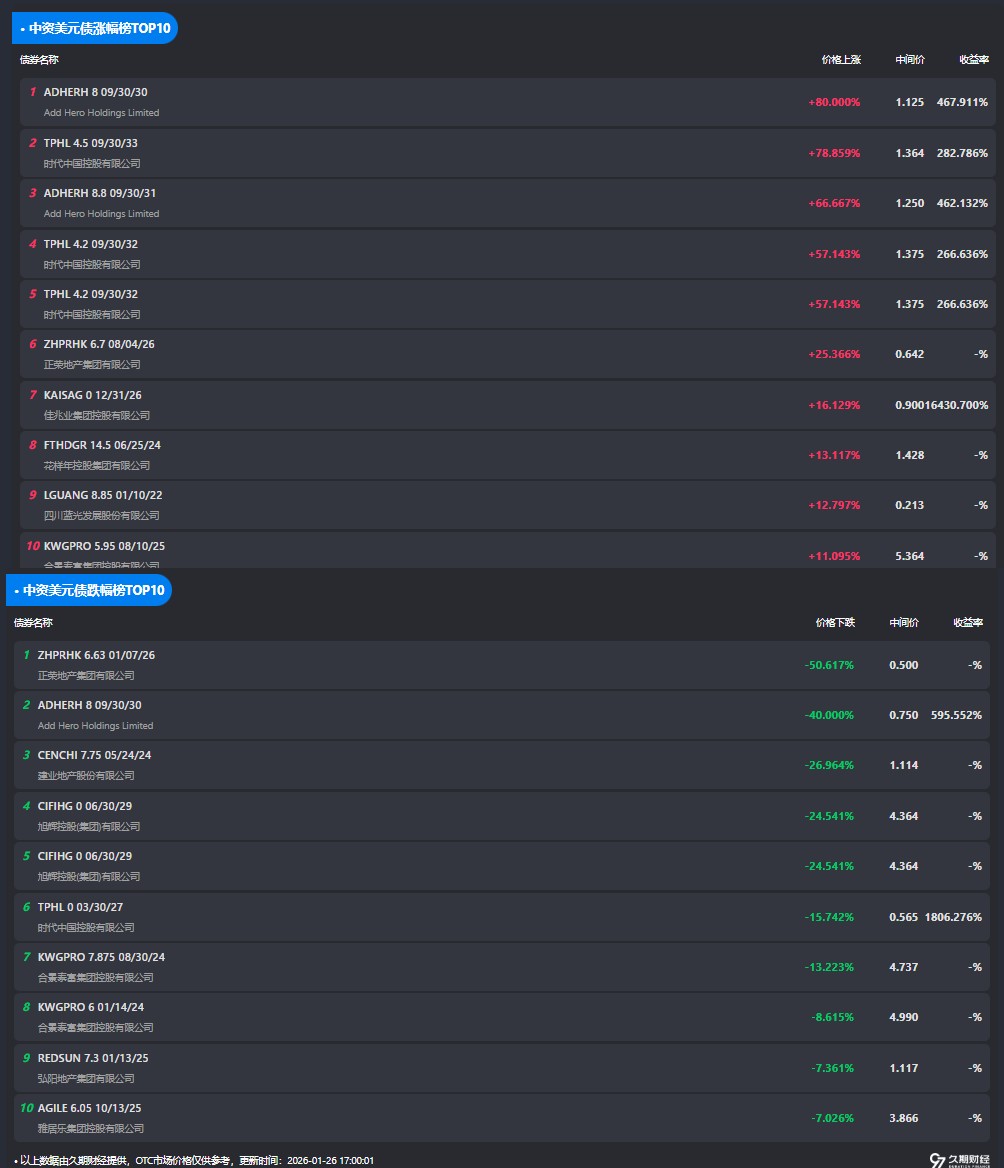Click 债券名称 header in the 涨幅榜 table
The width and height of the screenshot is (1004, 1168).
click(39, 60)
